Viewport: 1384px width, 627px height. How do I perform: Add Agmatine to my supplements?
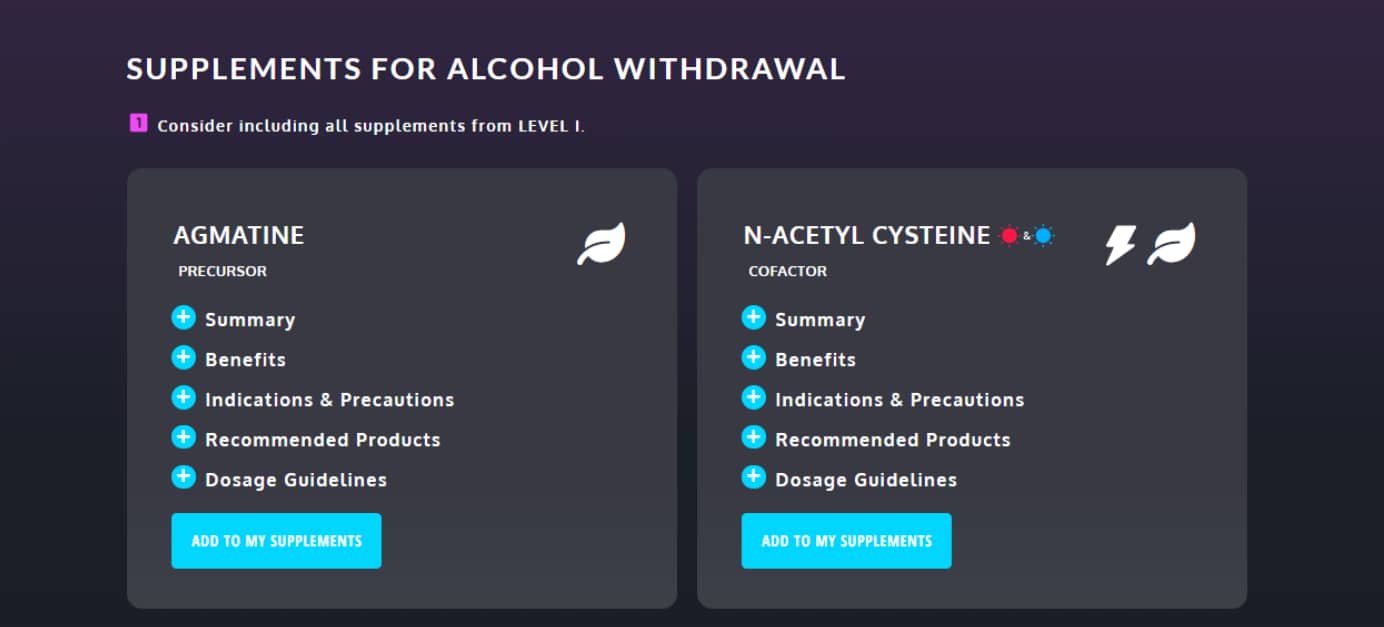point(276,541)
